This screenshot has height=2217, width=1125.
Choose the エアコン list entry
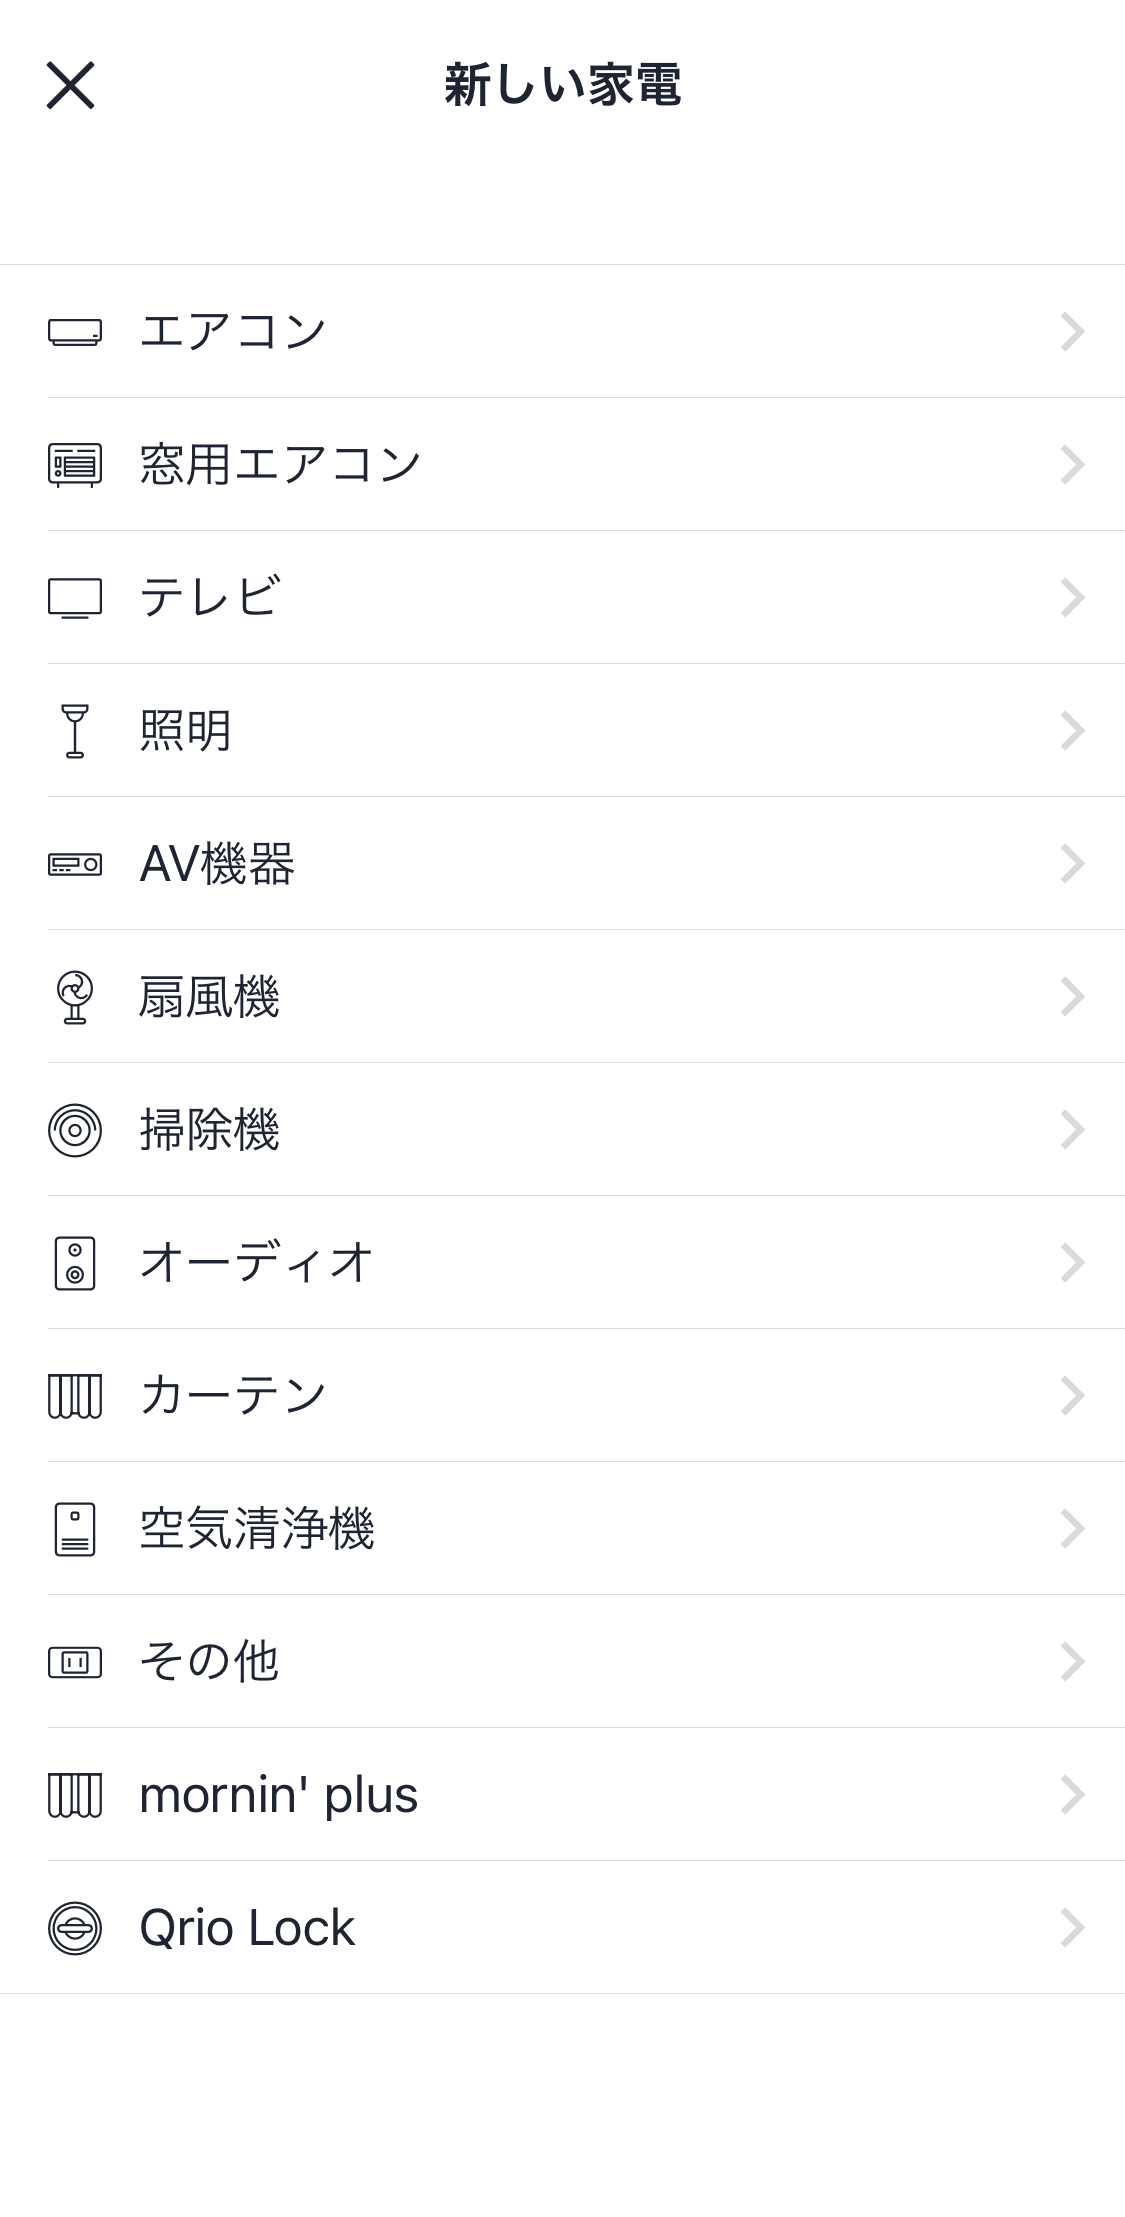point(562,332)
